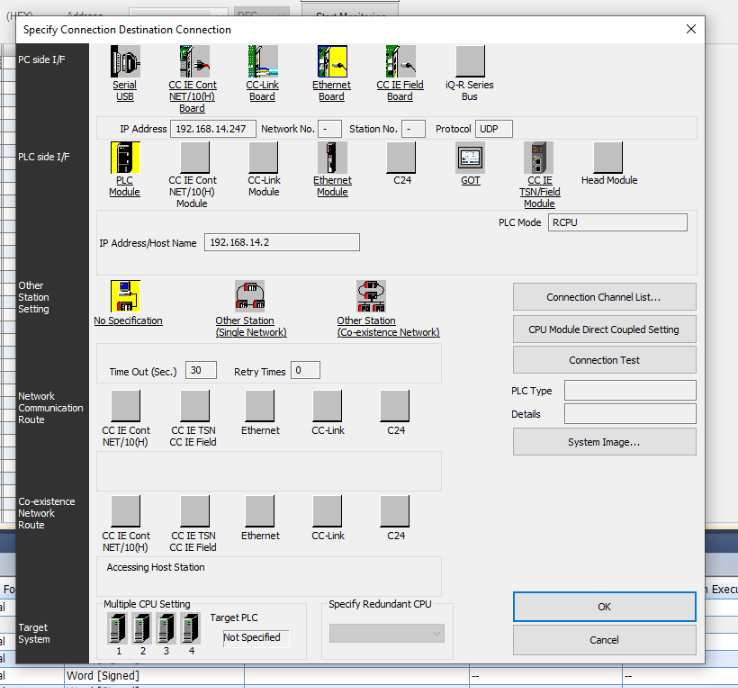
Task: Select the Ethernet Board icon
Action: (332, 62)
